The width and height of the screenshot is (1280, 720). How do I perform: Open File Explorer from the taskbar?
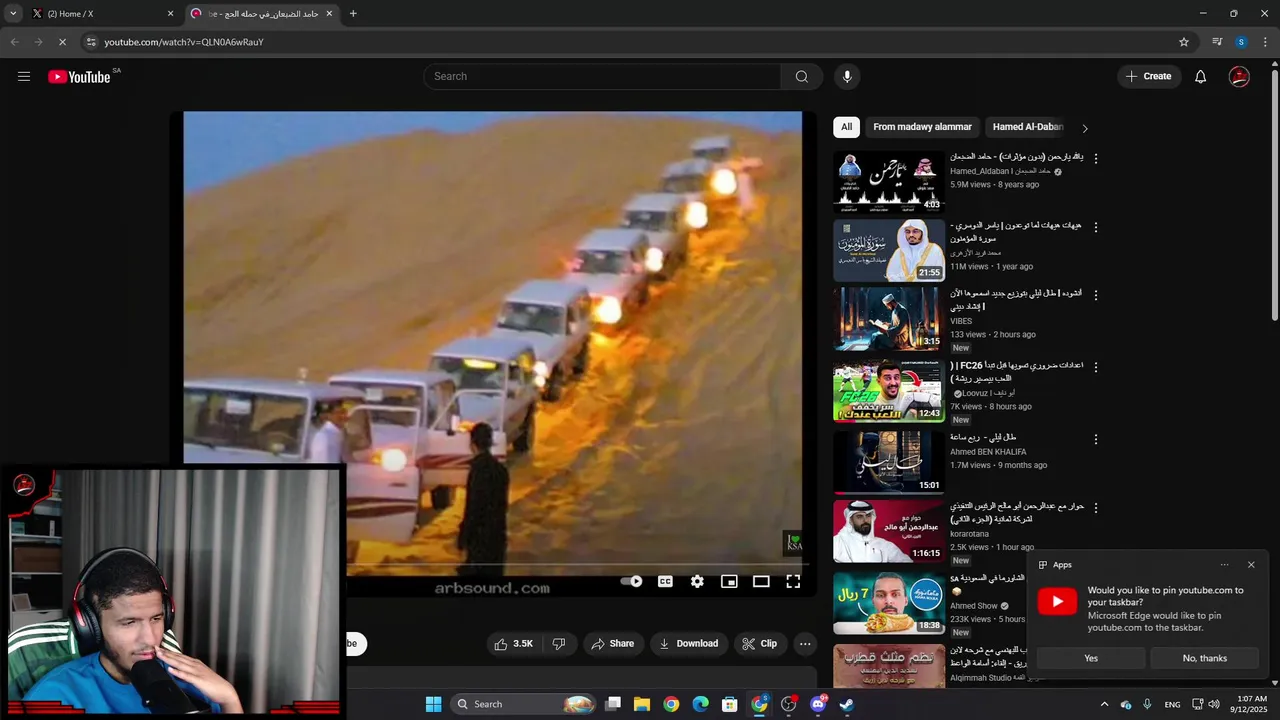point(642,704)
